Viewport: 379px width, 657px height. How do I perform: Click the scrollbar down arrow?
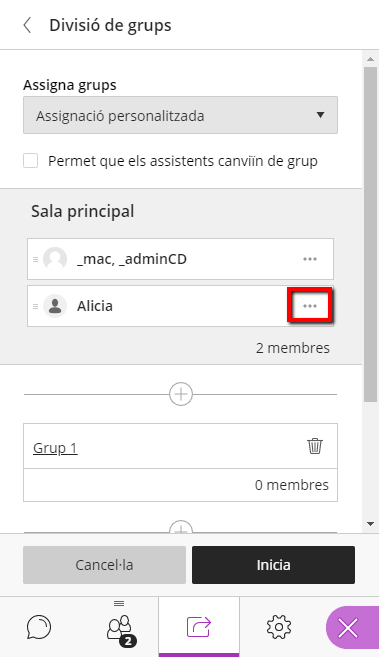(370, 524)
